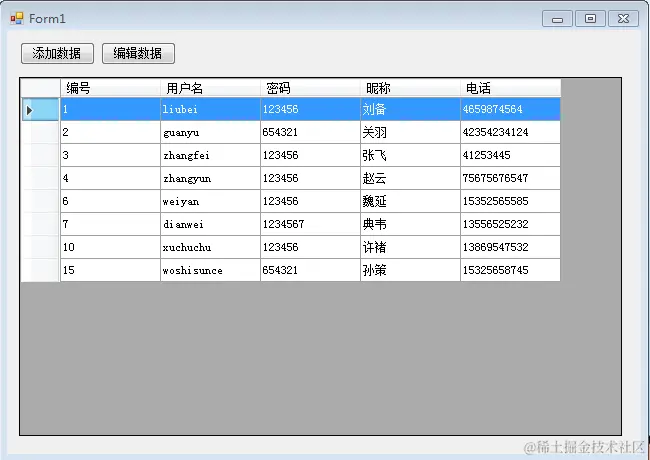The height and width of the screenshot is (460, 650).
Task: Select cell xuchuchu
Action: click(x=210, y=247)
